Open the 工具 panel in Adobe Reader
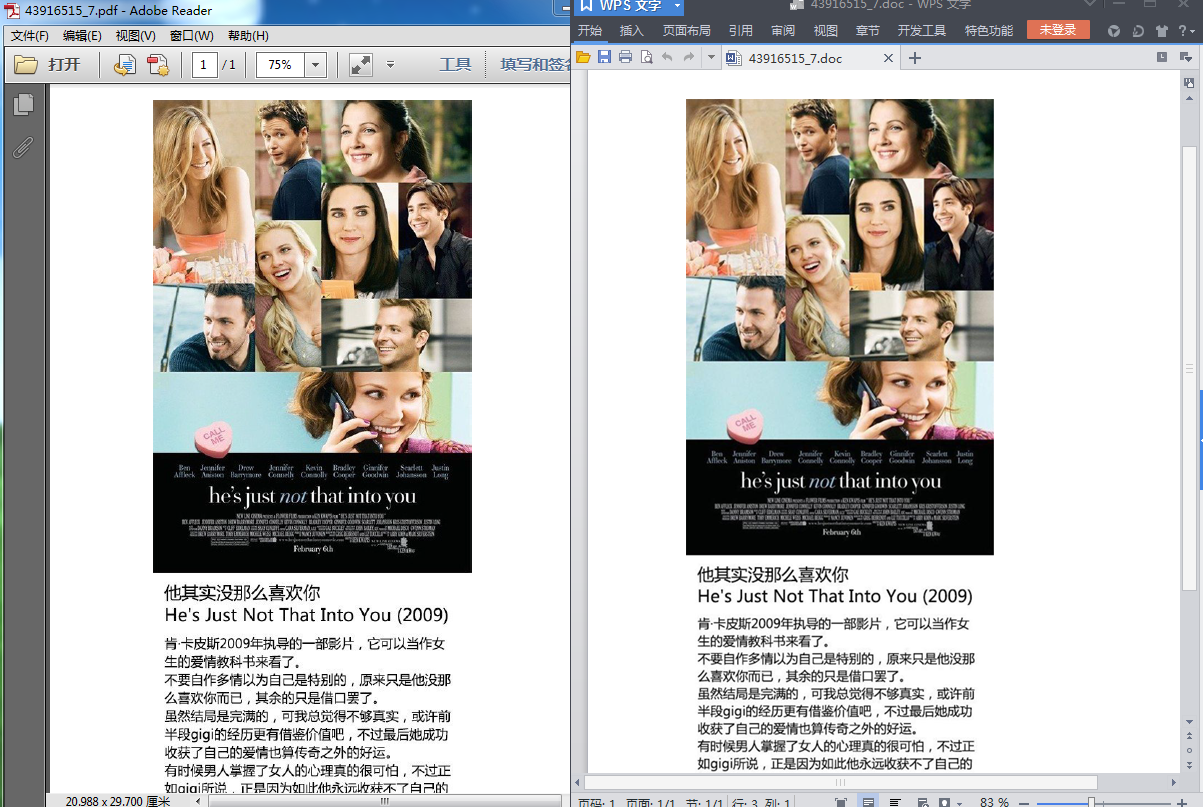Image resolution: width=1203 pixels, height=807 pixels. point(455,65)
